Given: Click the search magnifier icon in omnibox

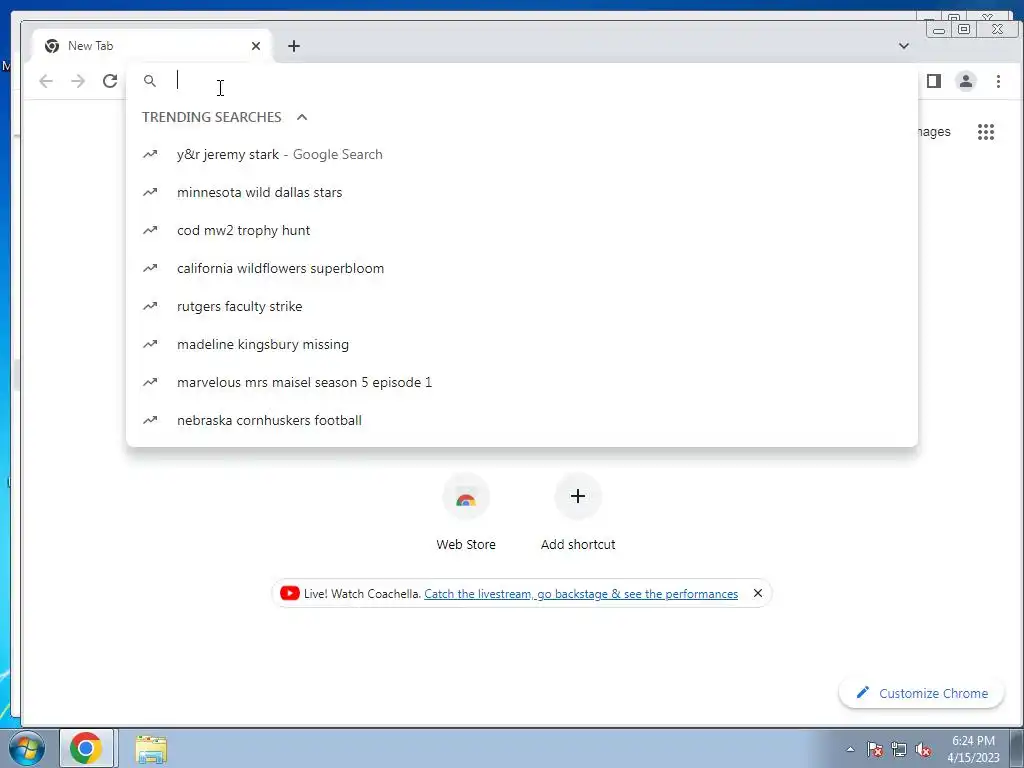Looking at the screenshot, I should click(x=150, y=81).
